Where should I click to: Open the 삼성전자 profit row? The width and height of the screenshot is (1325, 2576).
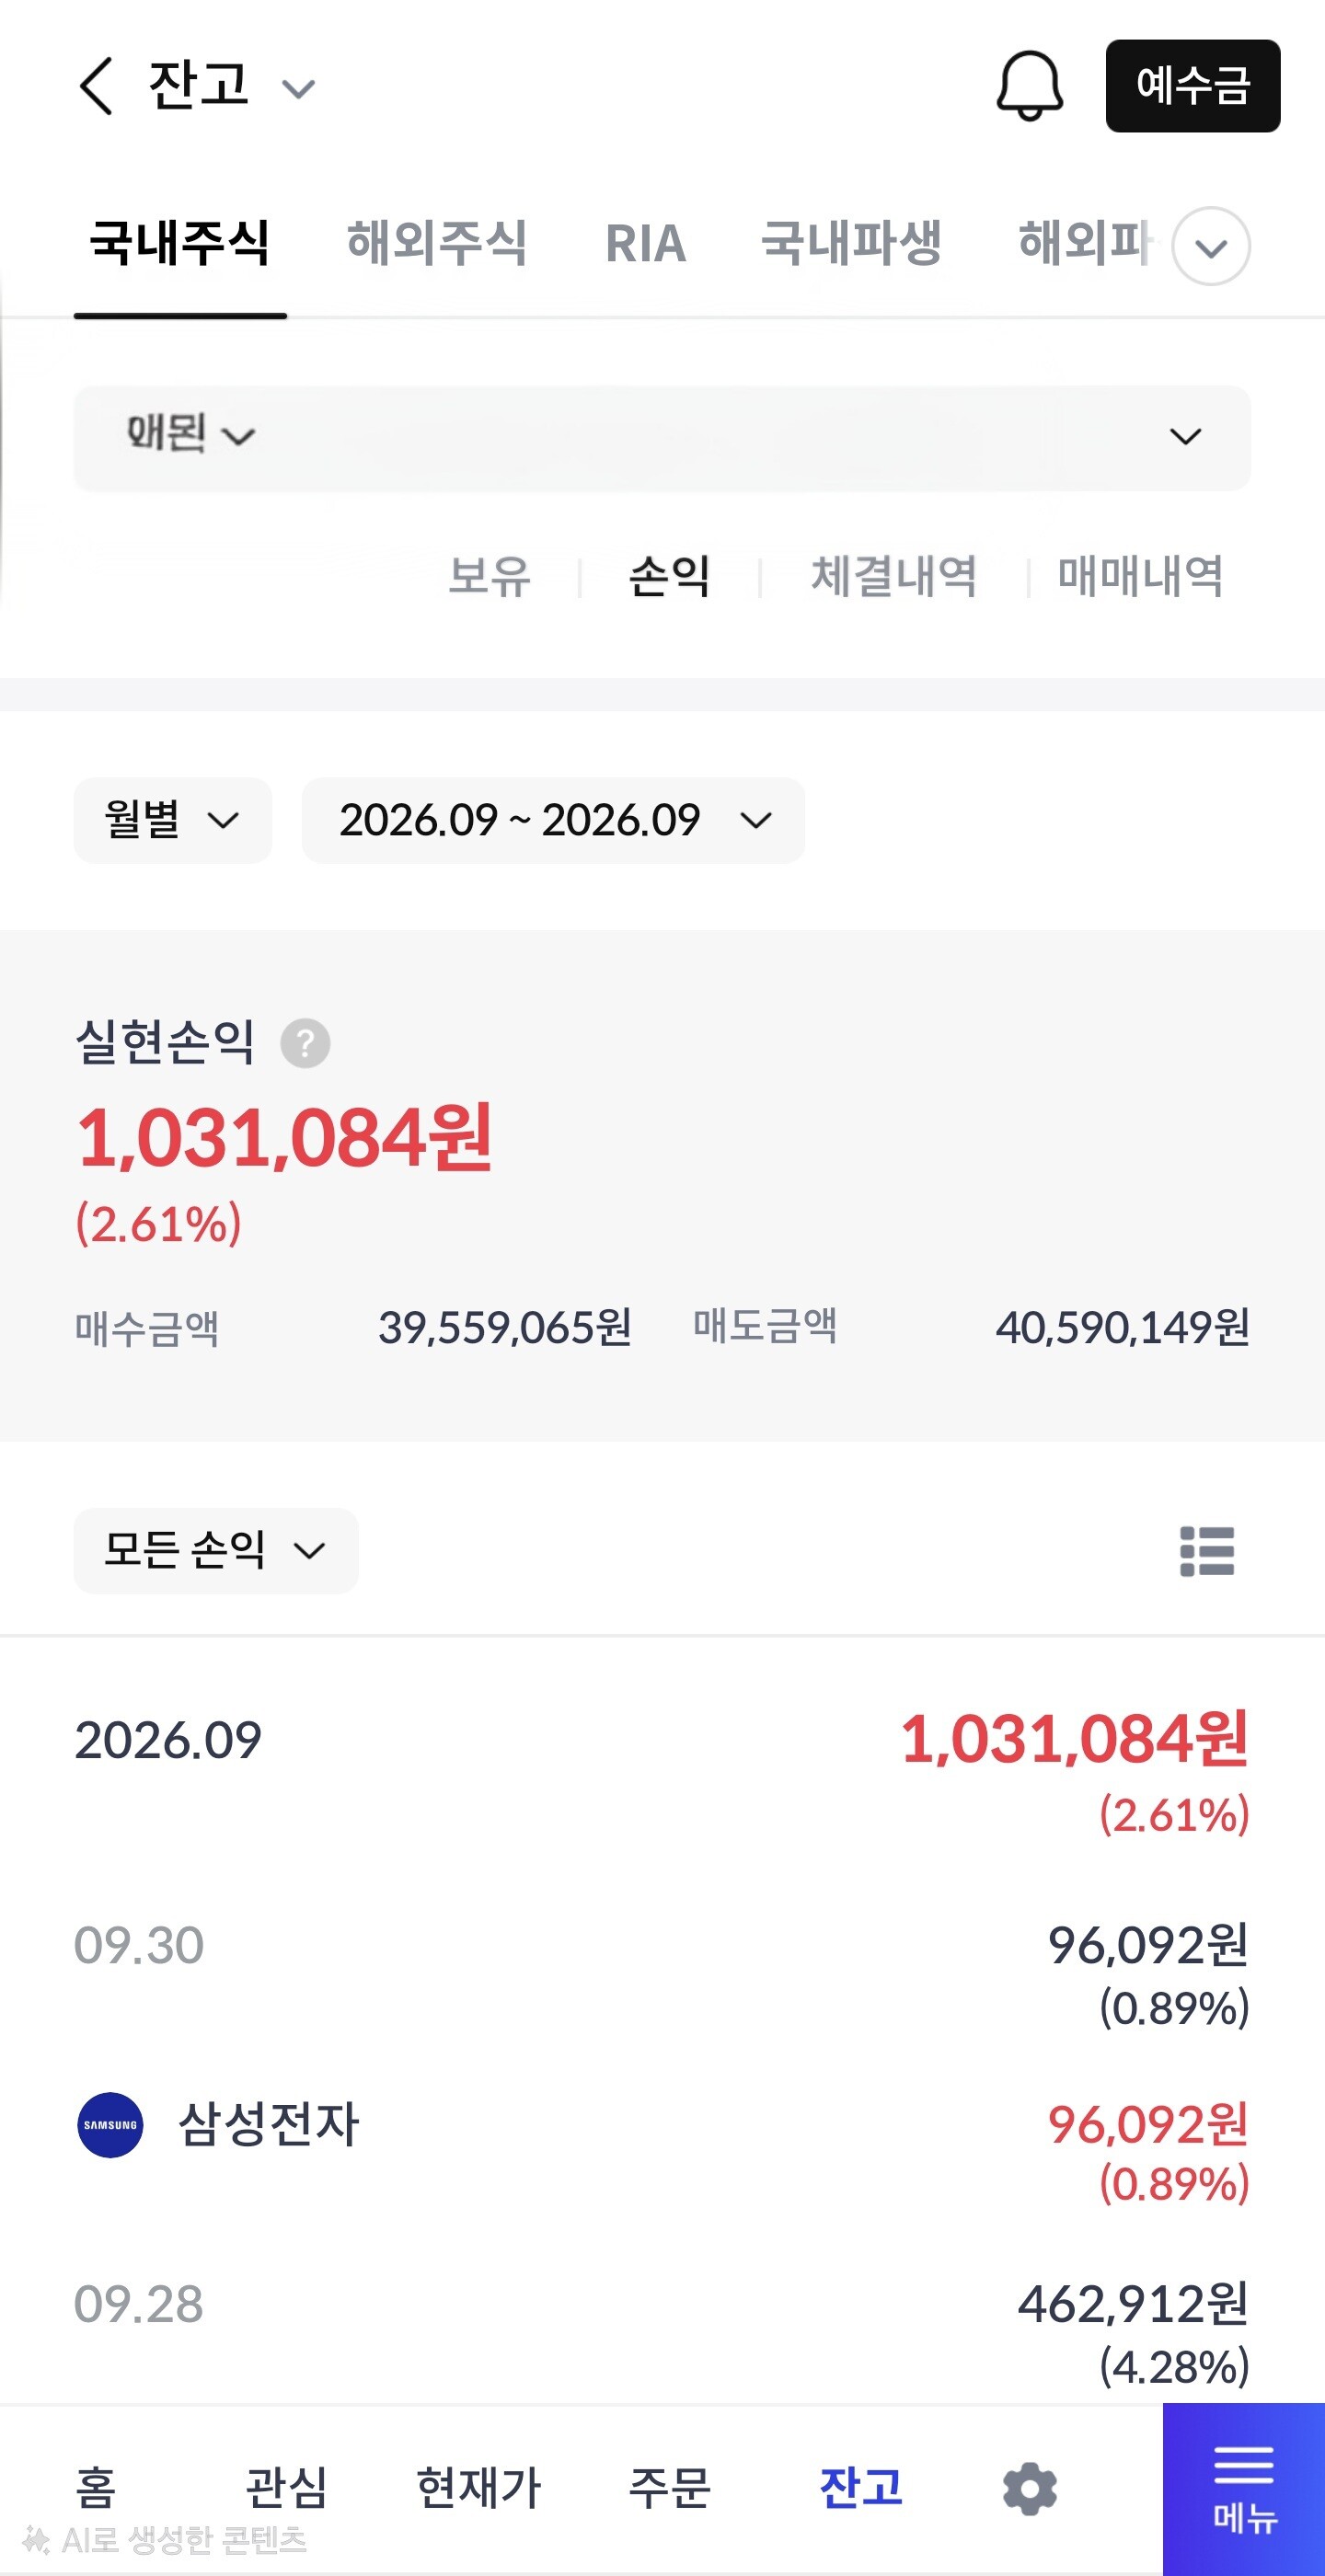point(662,2140)
